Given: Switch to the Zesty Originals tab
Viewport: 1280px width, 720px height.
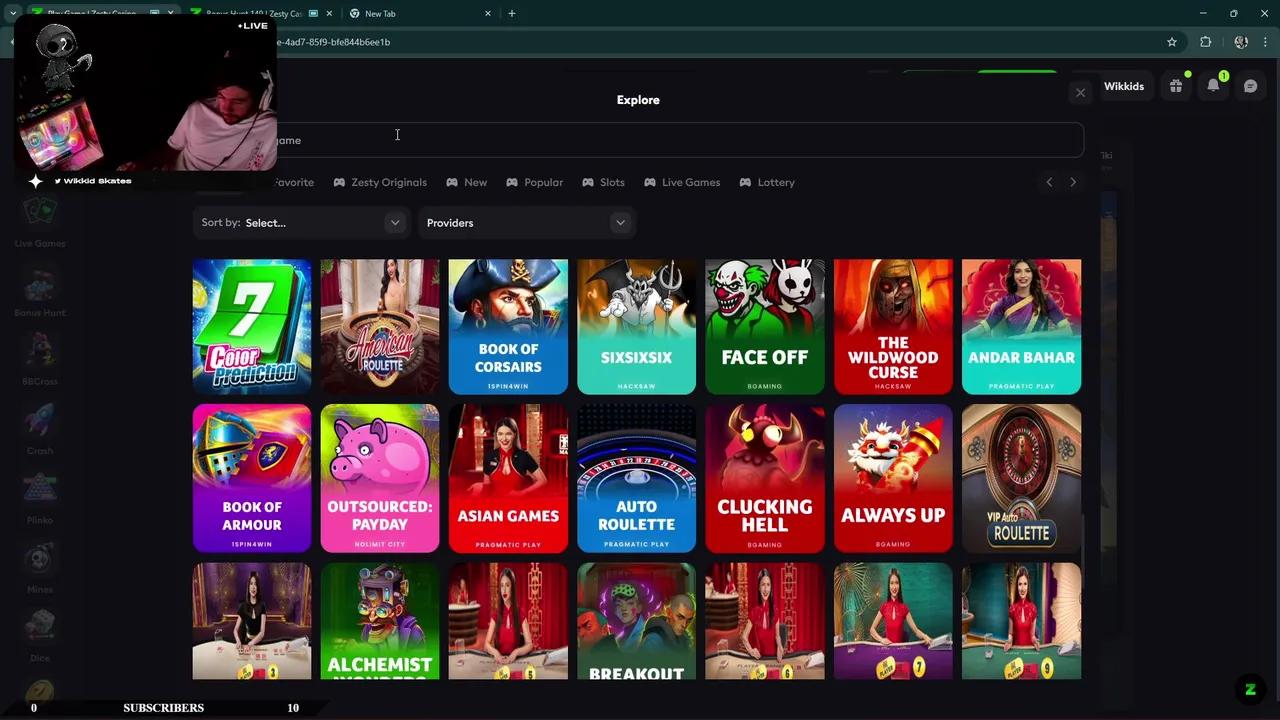Looking at the screenshot, I should click(x=380, y=182).
